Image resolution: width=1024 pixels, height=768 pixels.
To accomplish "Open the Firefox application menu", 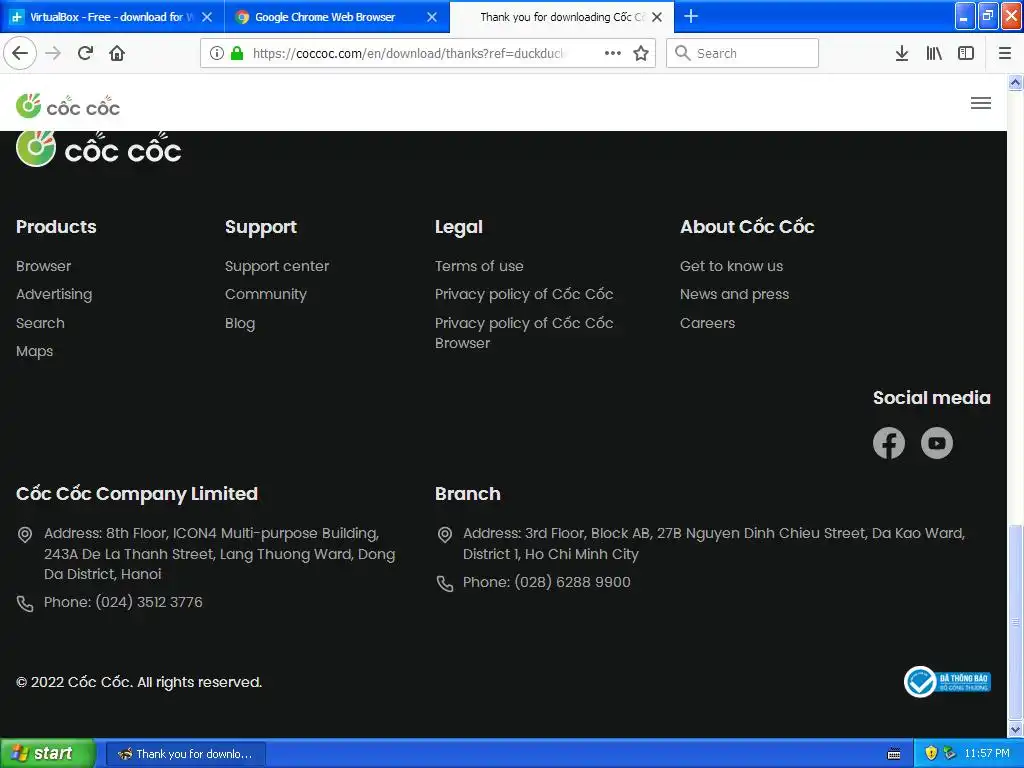I will (x=1004, y=53).
